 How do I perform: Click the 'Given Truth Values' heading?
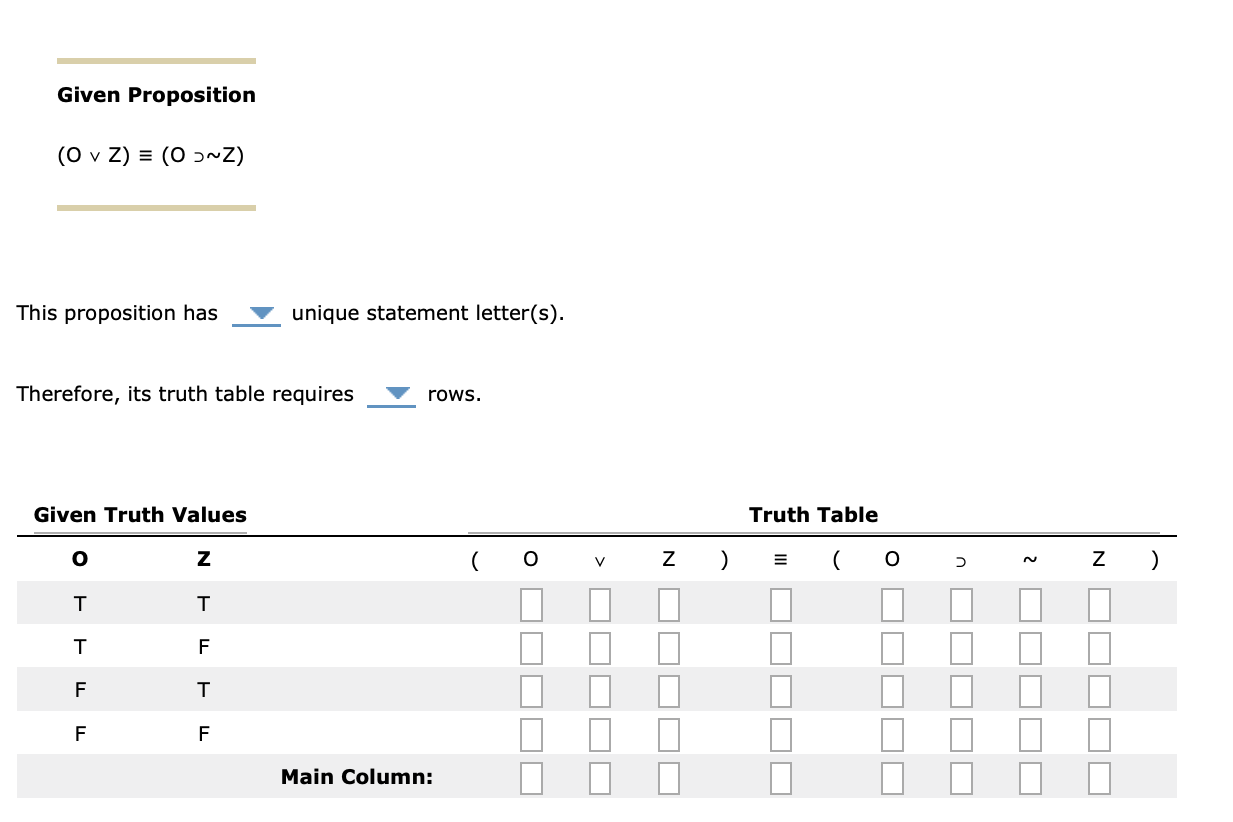(x=139, y=515)
